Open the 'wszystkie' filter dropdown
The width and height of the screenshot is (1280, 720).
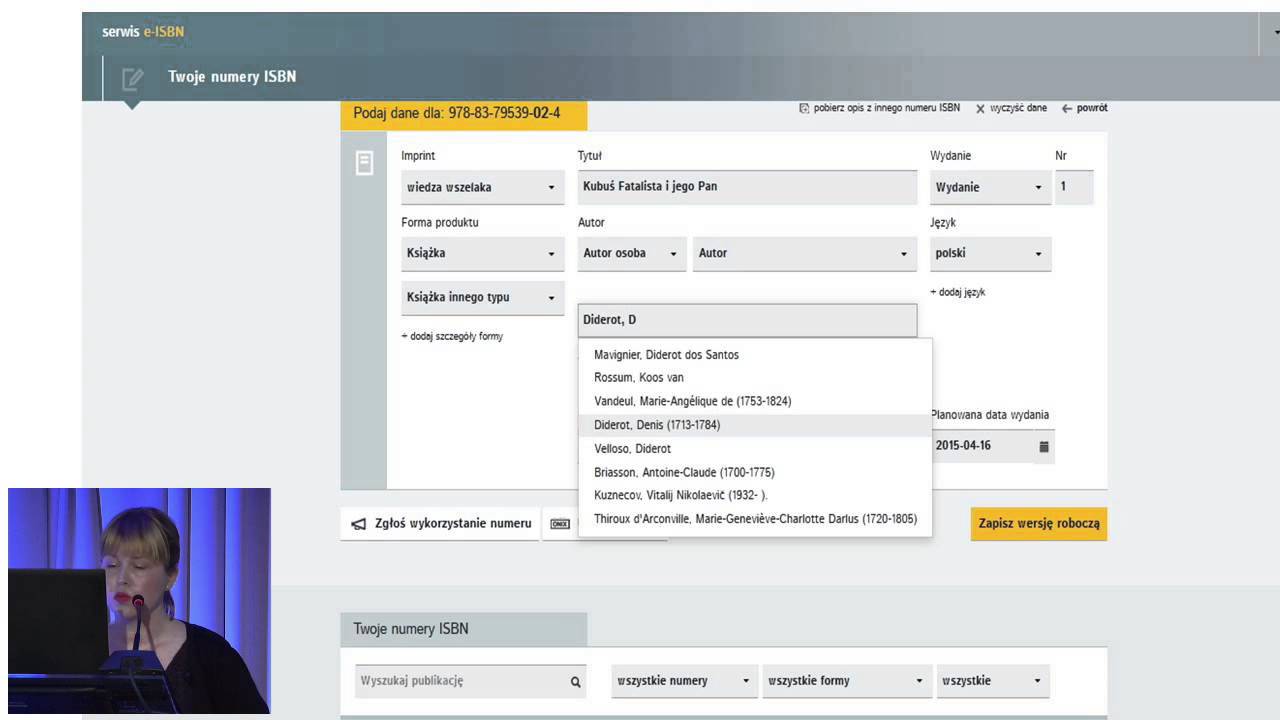(993, 681)
